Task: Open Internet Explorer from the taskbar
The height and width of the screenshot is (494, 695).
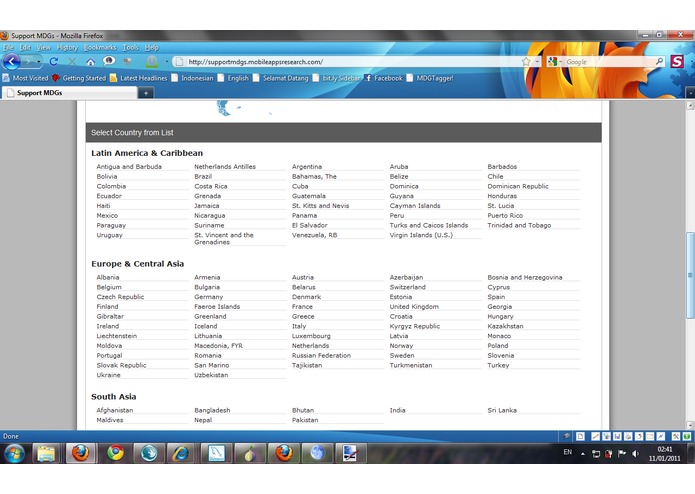Action: [x=181, y=453]
